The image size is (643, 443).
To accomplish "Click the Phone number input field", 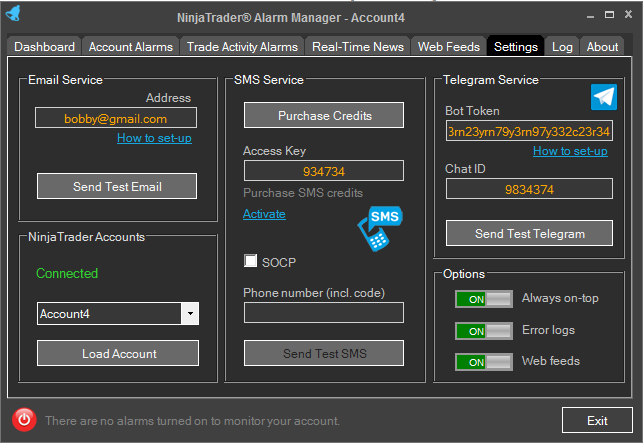I will coord(324,313).
